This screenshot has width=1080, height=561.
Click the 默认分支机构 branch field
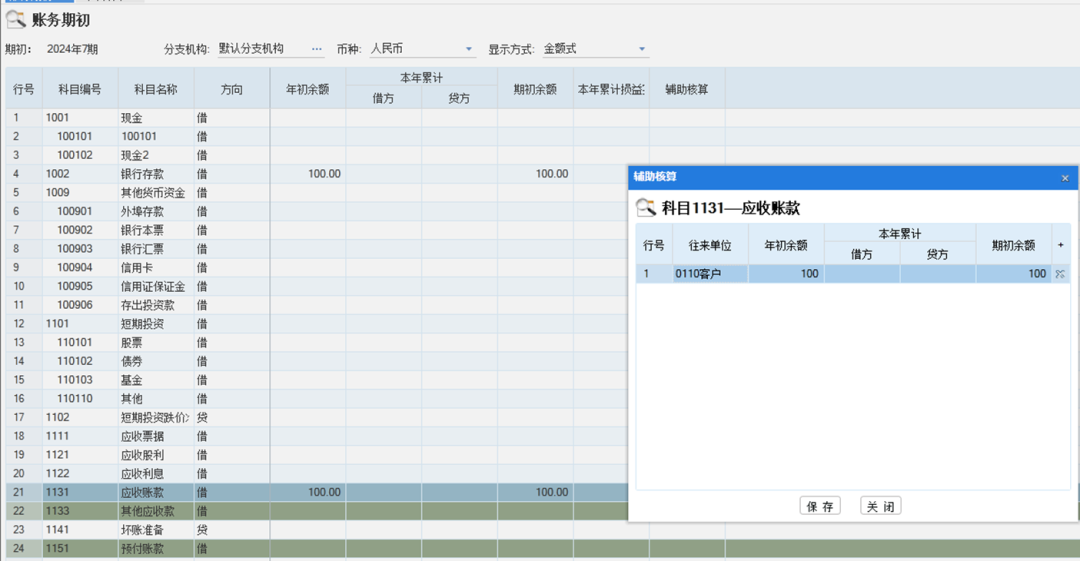pos(260,49)
